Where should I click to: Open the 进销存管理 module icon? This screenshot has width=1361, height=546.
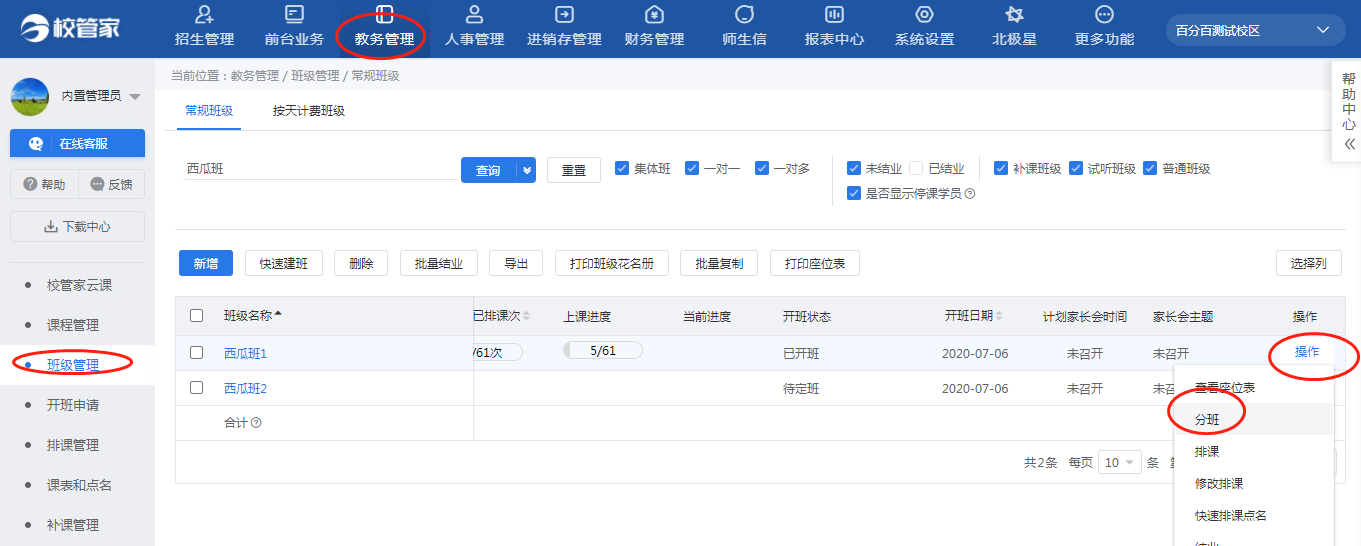coord(564,15)
